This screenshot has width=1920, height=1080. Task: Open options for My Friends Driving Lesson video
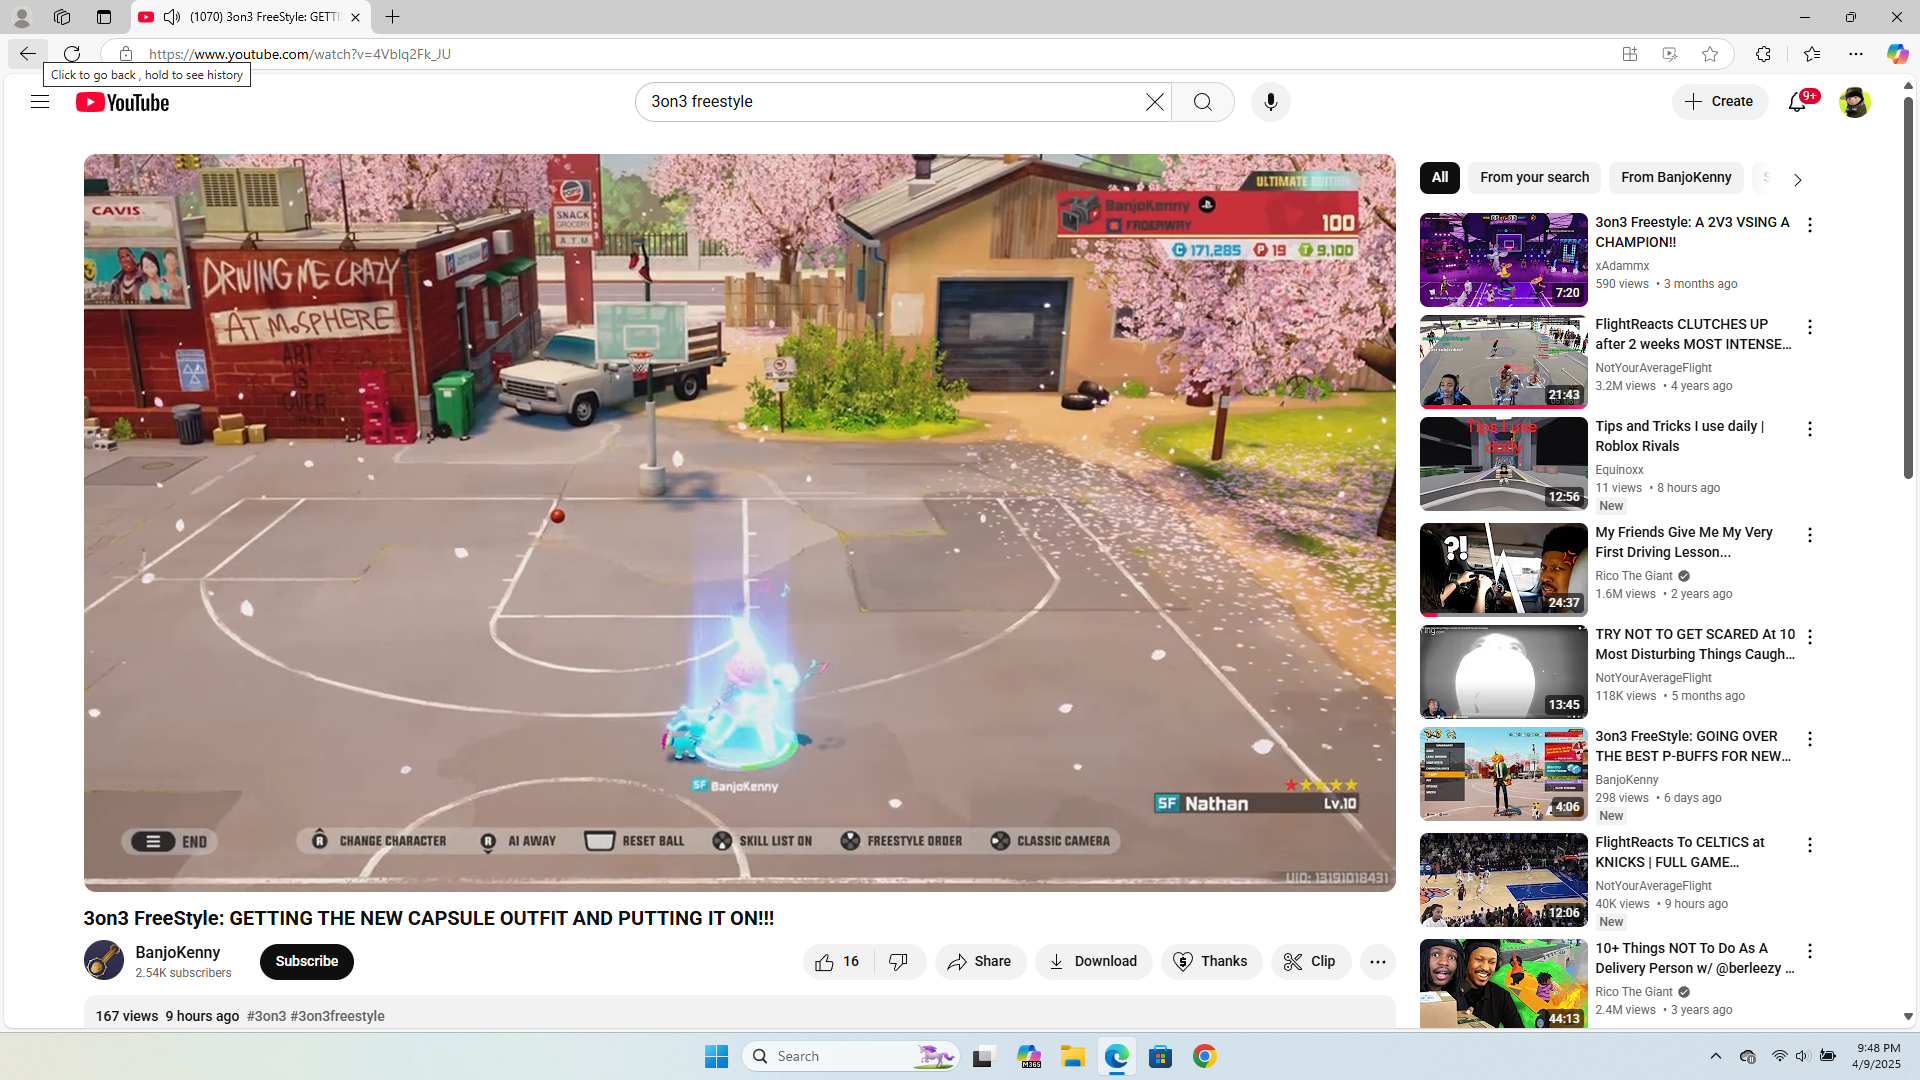[1810, 535]
